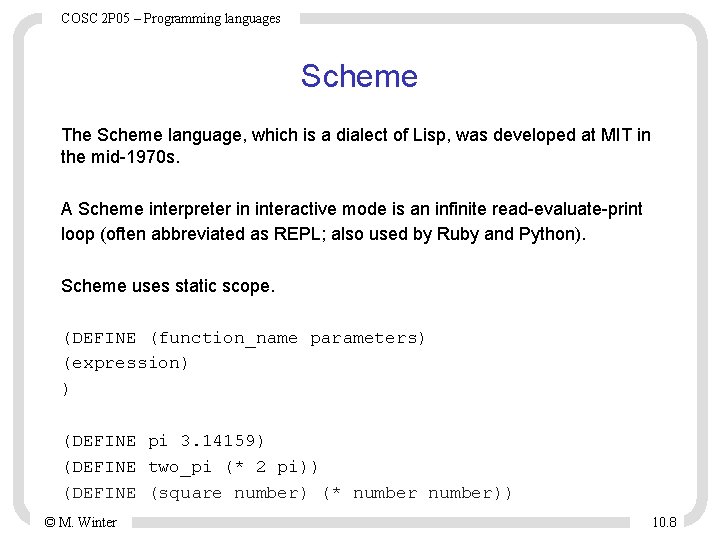Click 'Scheme uses static scope.'
Image resolution: width=720 pixels, height=540 pixels.
coord(168,286)
